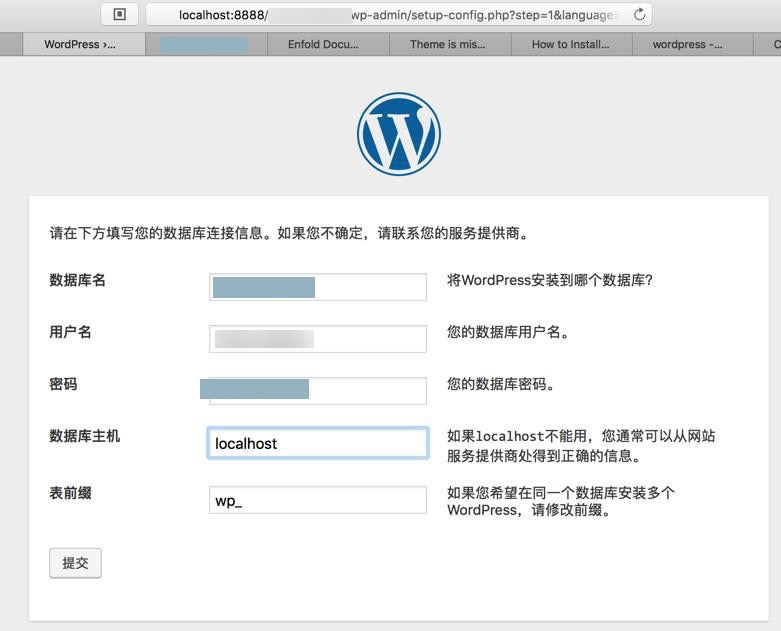Viewport: 781px width, 631px height.
Task: Click the reload page icon in address bar
Action: 640,14
